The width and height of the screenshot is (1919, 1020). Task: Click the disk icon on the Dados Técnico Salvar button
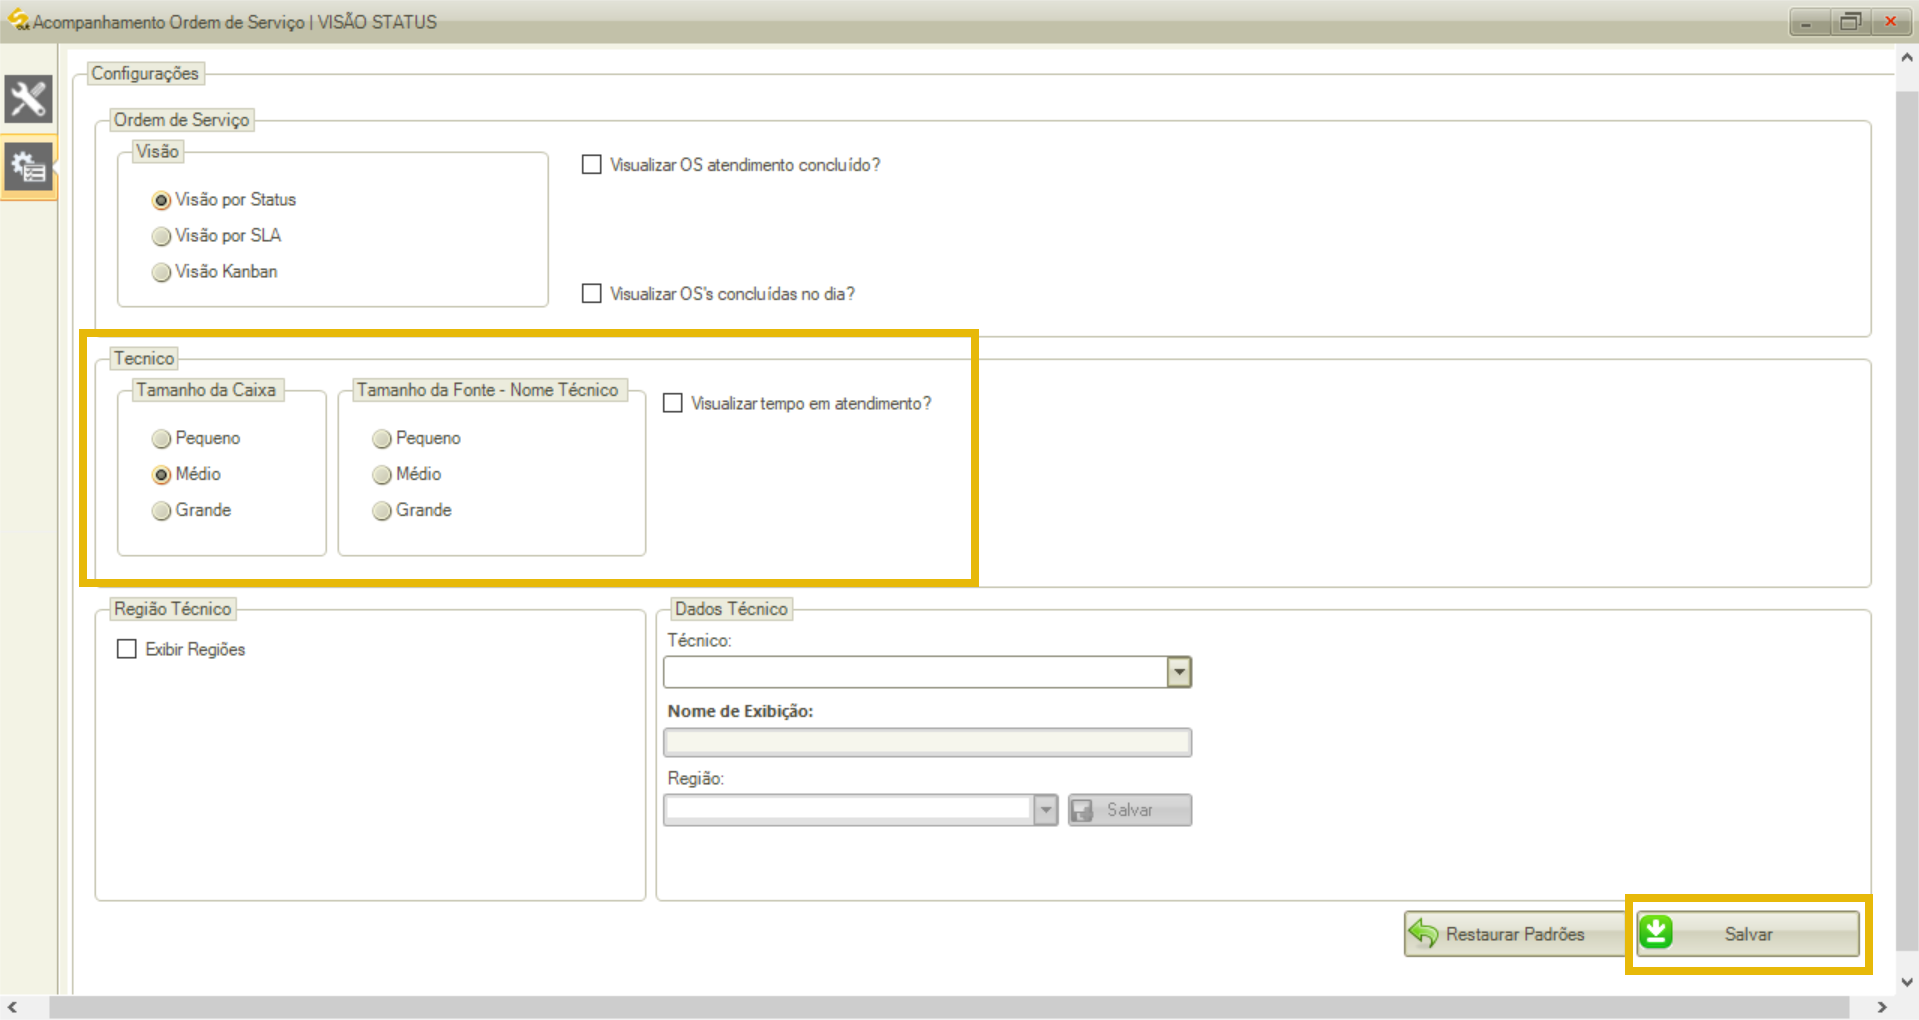(1082, 810)
